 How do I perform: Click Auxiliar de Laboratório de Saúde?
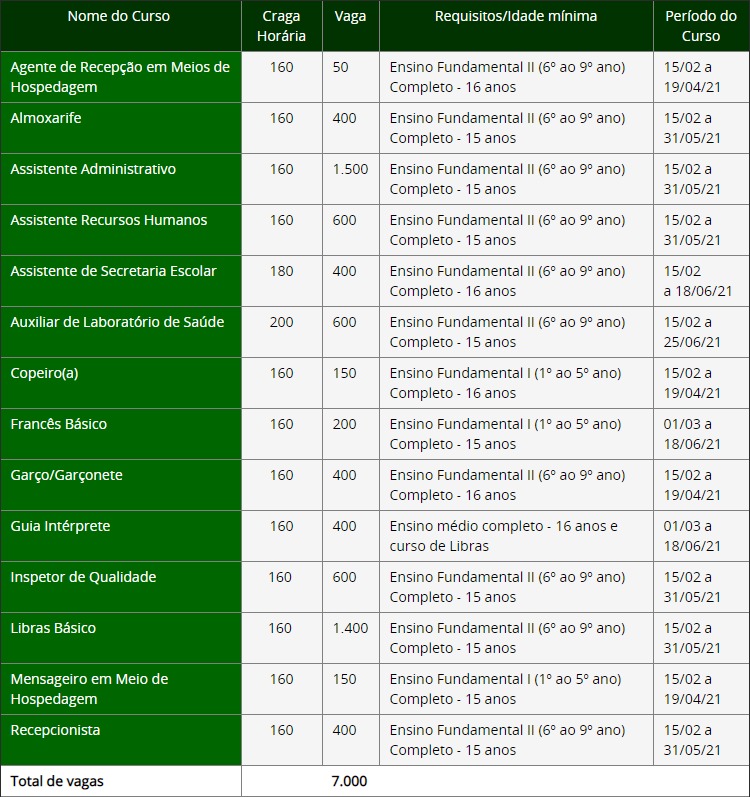click(x=117, y=322)
